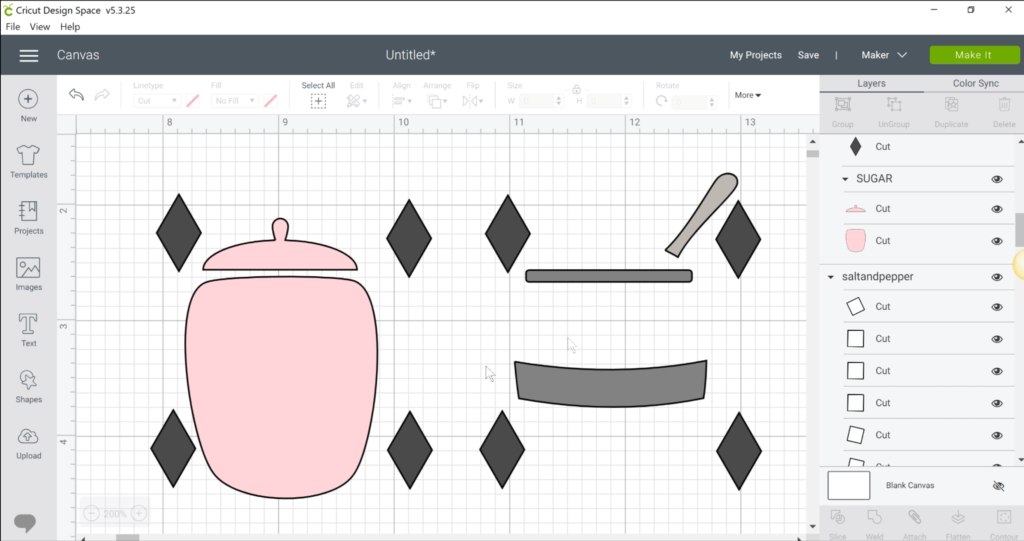Click the Redo arrow
Viewport: 1024px width, 541px height.
[102, 95]
